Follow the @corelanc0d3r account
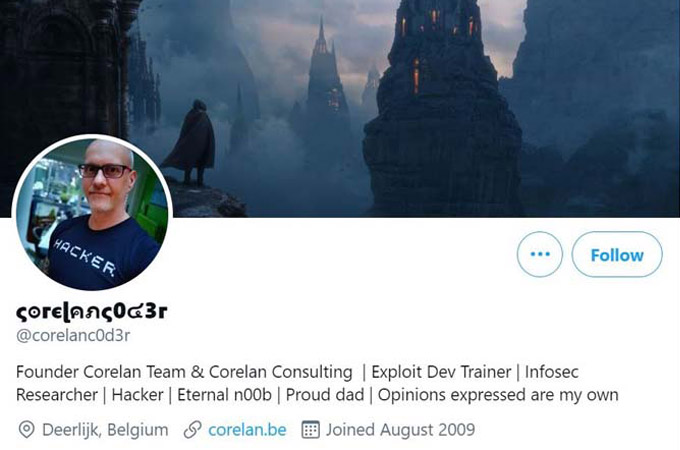This screenshot has height=450, width=680. coord(617,254)
